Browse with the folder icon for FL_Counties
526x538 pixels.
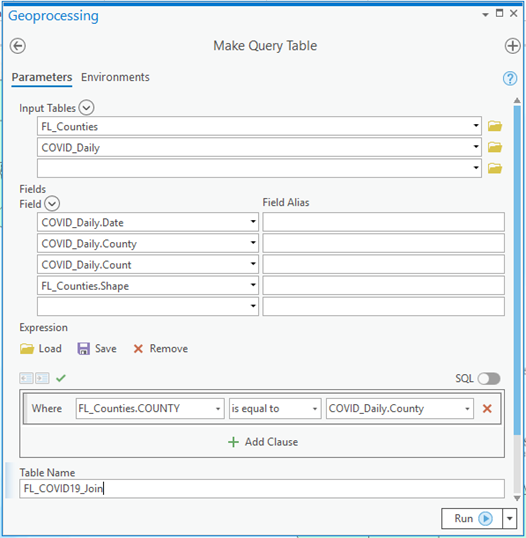[x=495, y=126]
